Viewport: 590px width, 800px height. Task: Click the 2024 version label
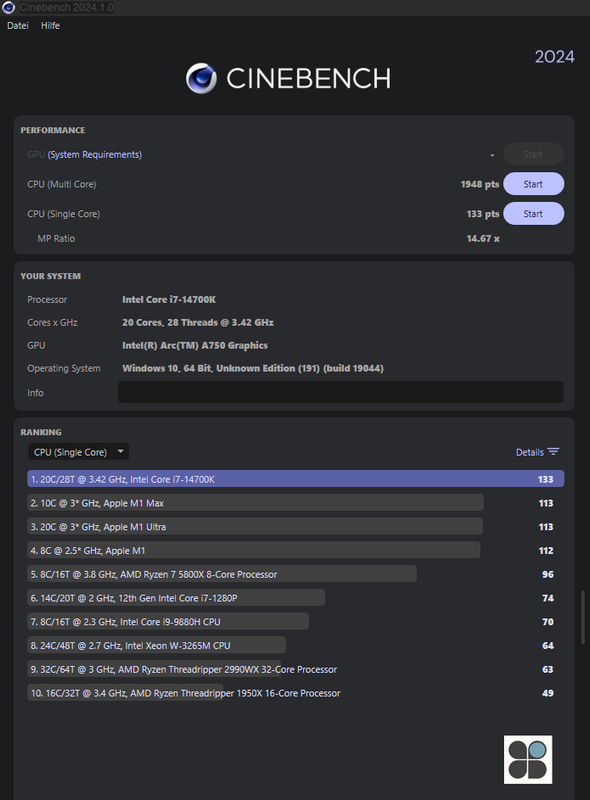coord(554,56)
